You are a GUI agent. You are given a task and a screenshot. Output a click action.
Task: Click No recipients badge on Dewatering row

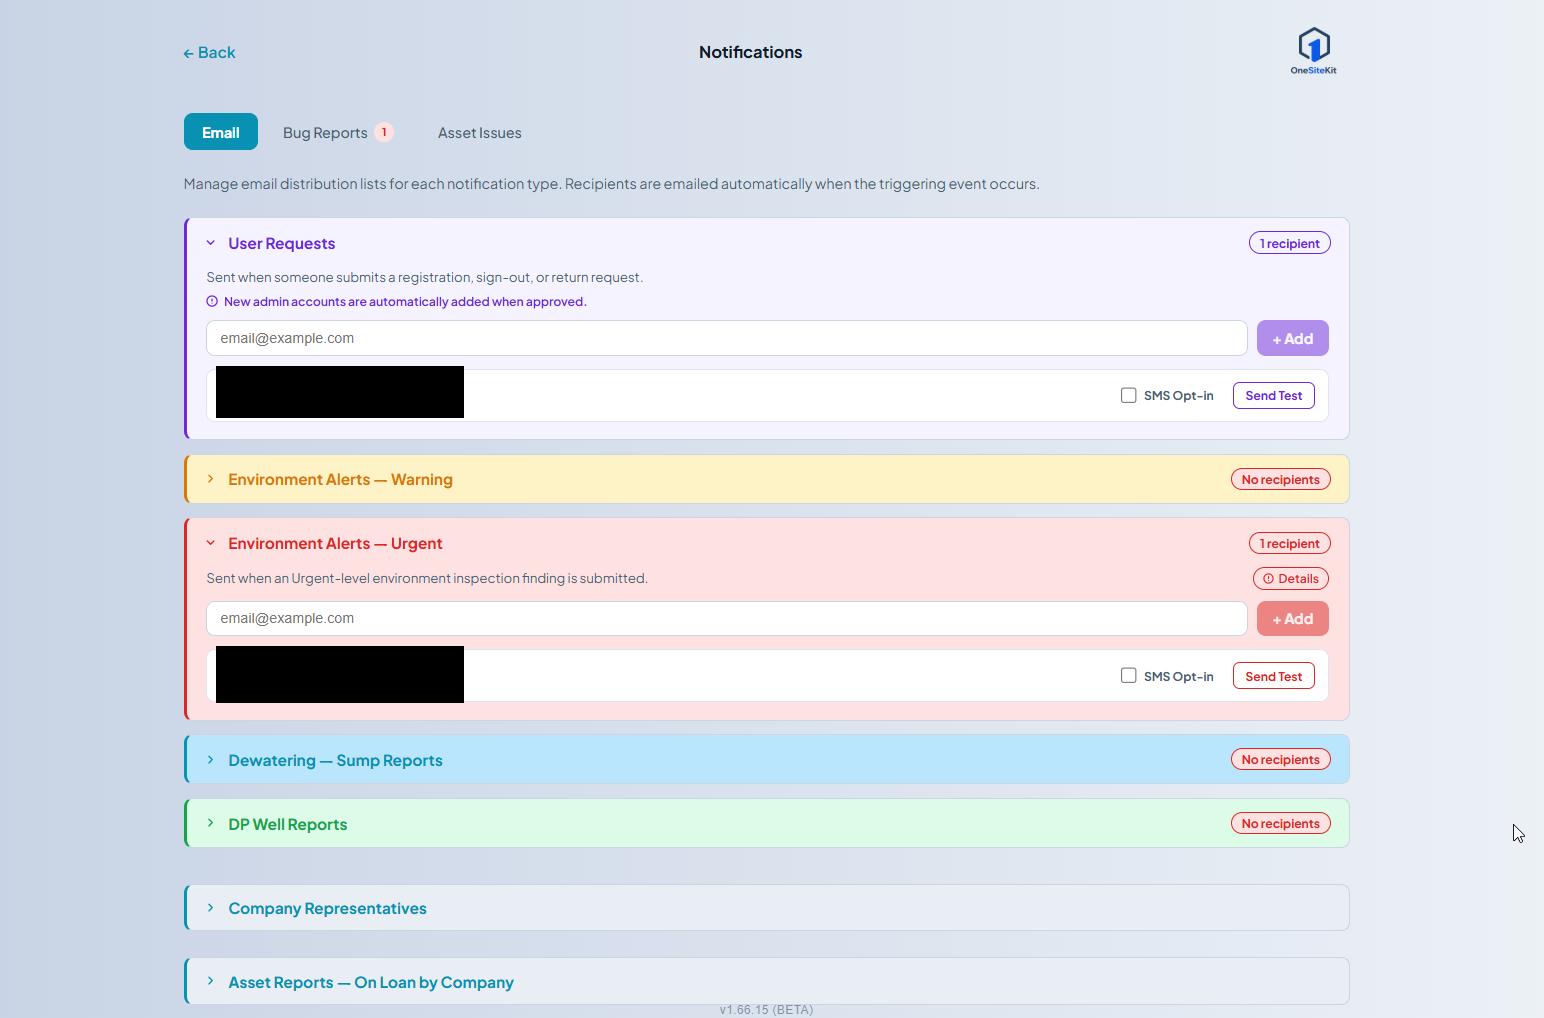1281,759
